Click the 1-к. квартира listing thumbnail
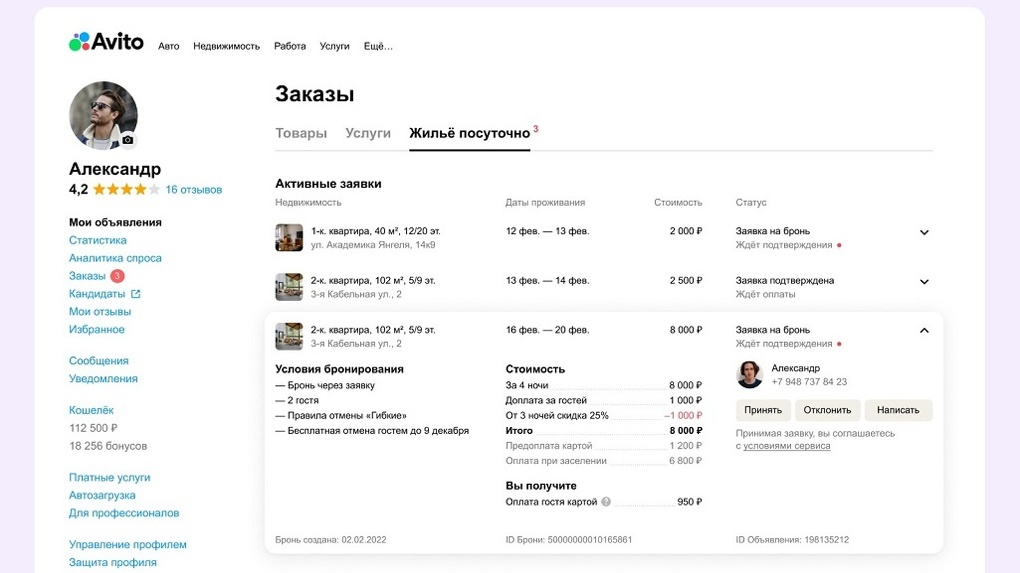Image resolution: width=1020 pixels, height=573 pixels. click(x=289, y=238)
